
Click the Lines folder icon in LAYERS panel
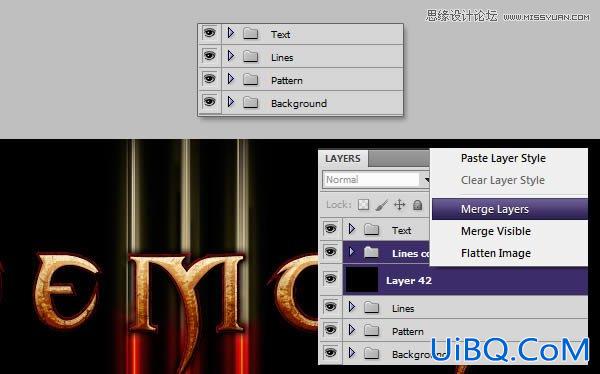coord(372,307)
